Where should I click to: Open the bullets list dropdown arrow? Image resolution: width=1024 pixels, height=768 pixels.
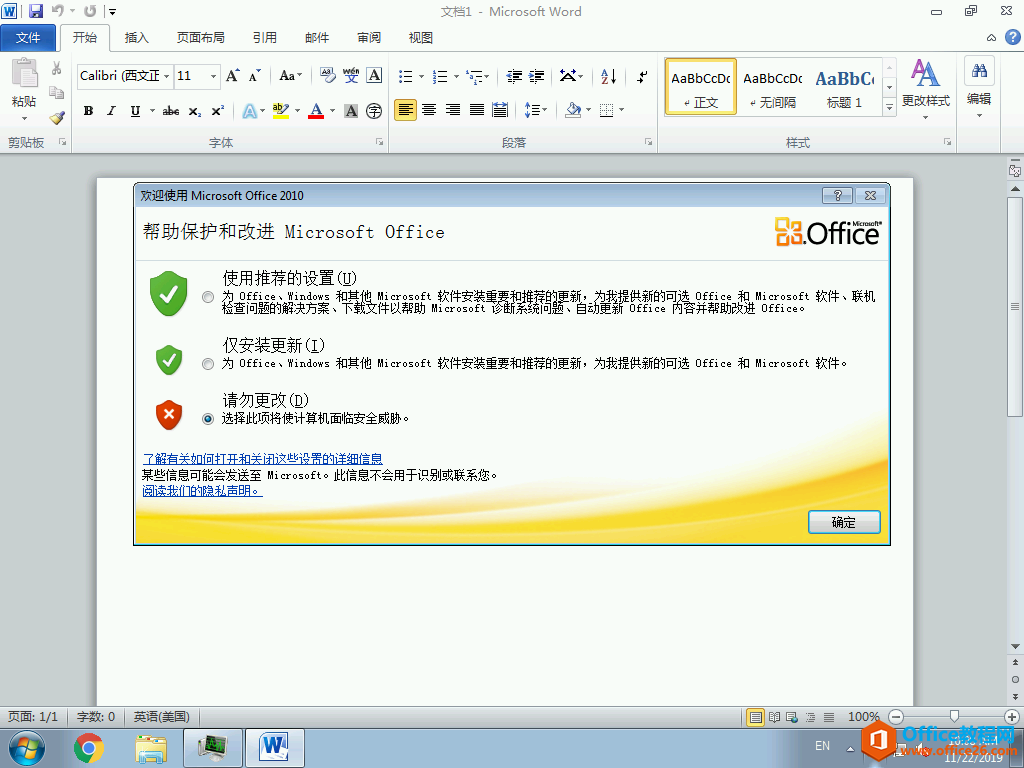click(421, 76)
